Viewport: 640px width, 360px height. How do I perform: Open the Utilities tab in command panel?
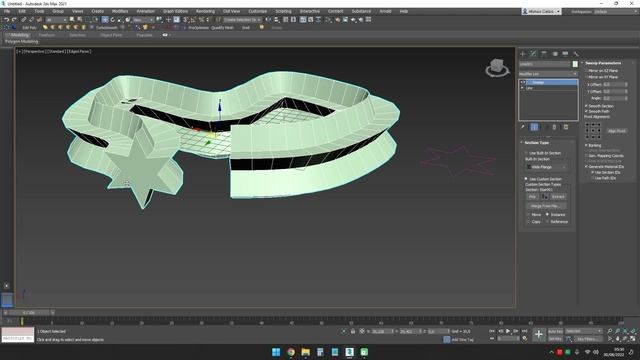pos(576,54)
